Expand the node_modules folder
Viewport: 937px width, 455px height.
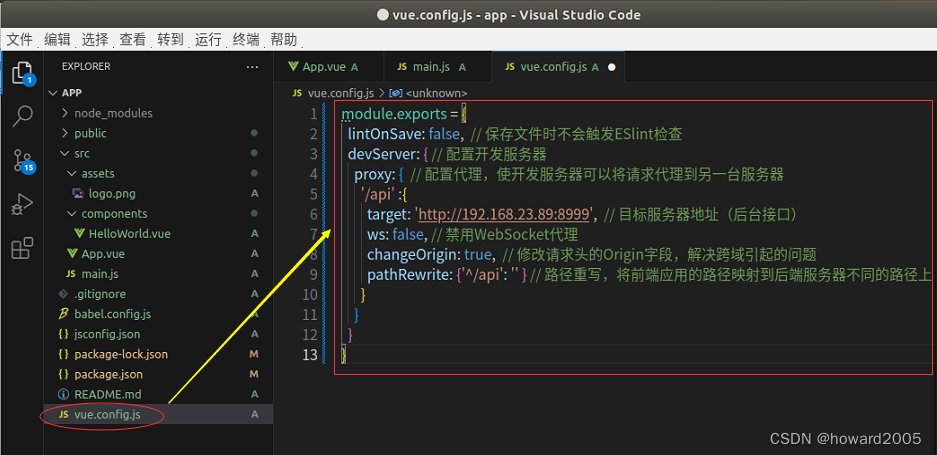pyautogui.click(x=65, y=113)
